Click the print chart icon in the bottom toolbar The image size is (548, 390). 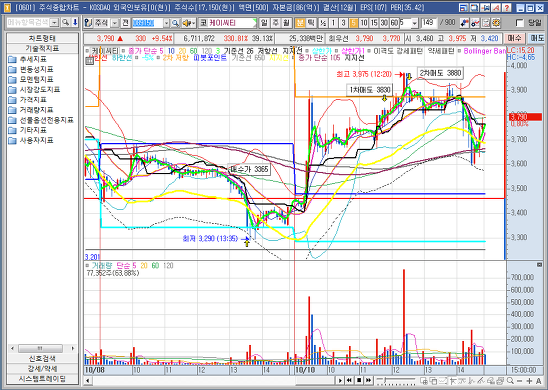pos(500,381)
